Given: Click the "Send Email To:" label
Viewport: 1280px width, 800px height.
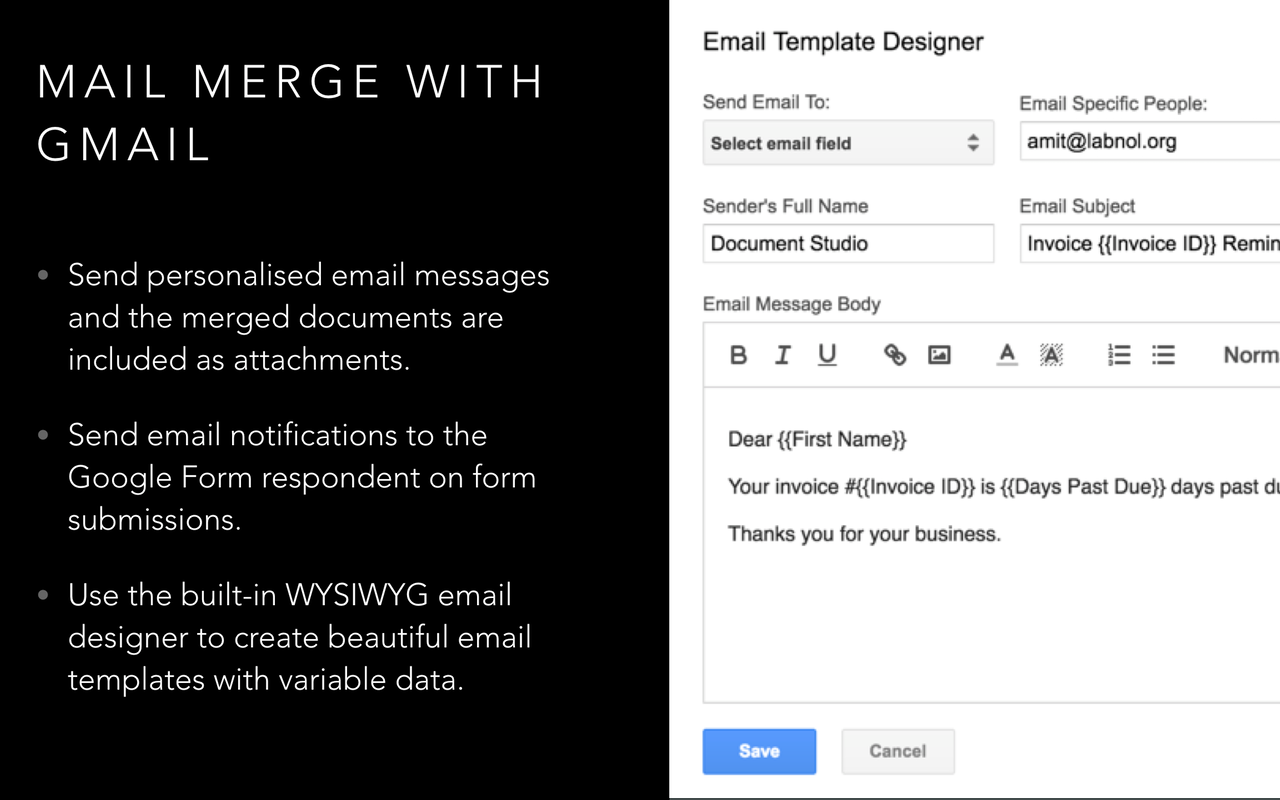Looking at the screenshot, I should point(766,102).
